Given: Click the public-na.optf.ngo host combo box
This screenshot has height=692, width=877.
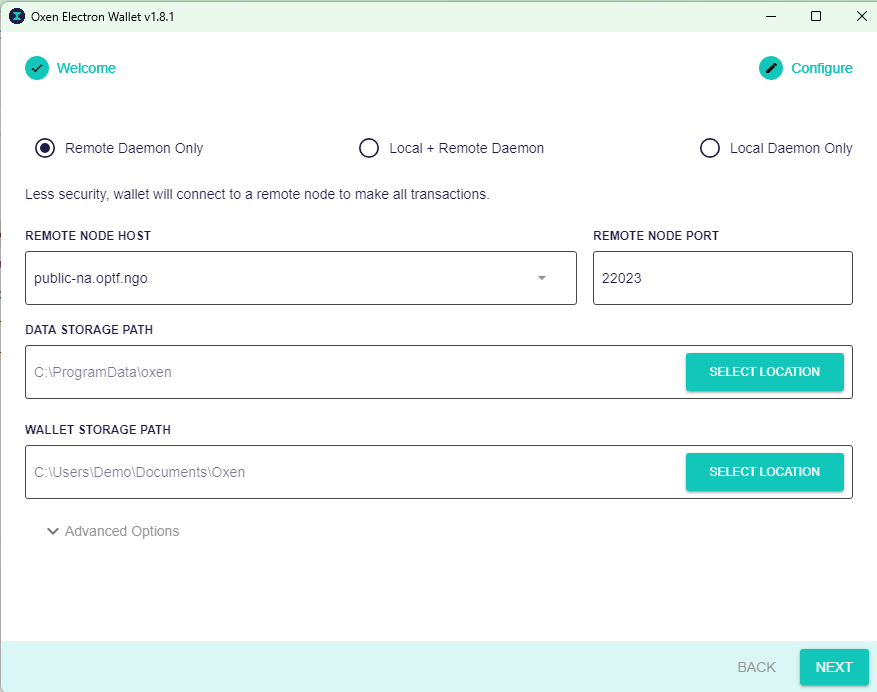Looking at the screenshot, I should [301, 278].
